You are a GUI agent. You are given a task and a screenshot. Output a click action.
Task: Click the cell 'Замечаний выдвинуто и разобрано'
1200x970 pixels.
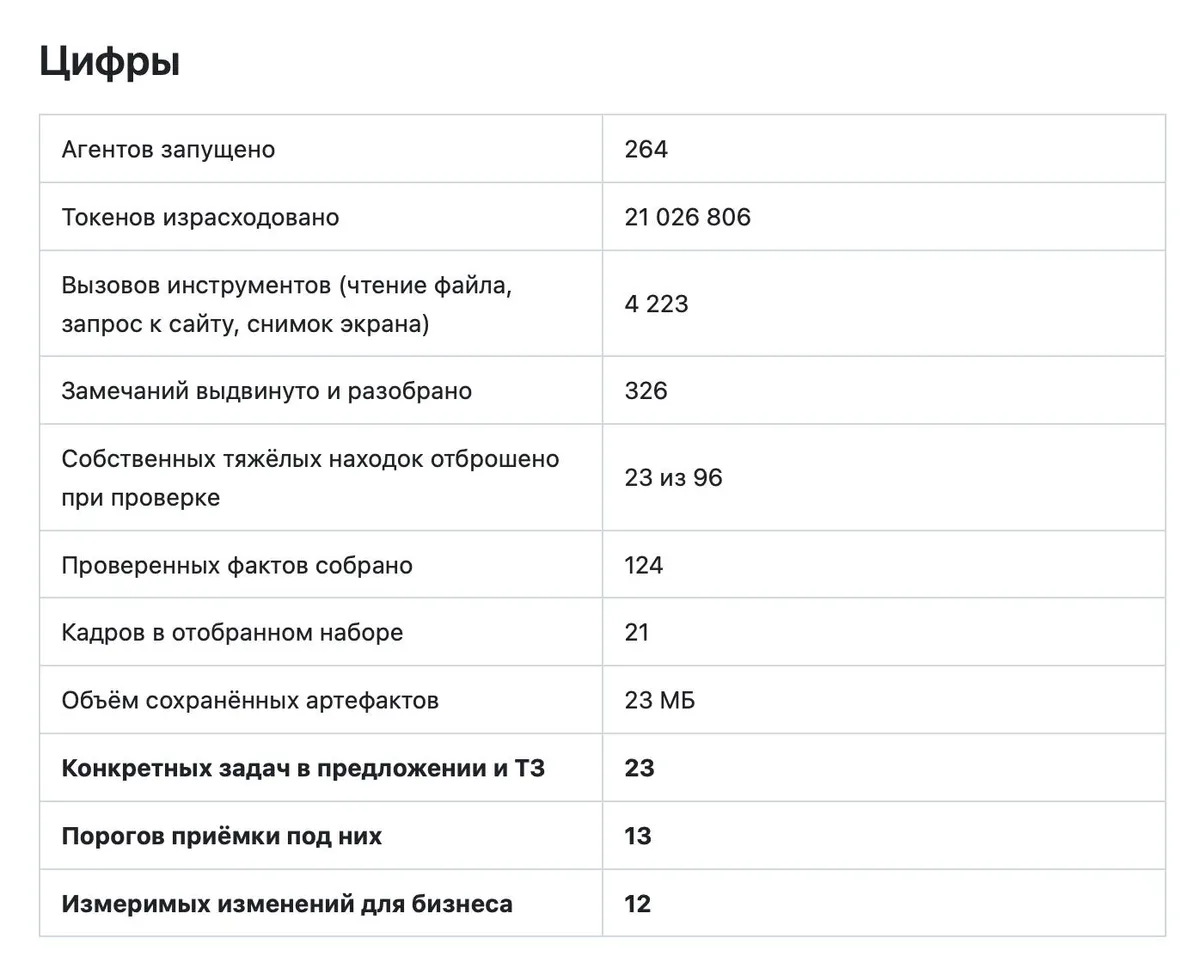321,391
